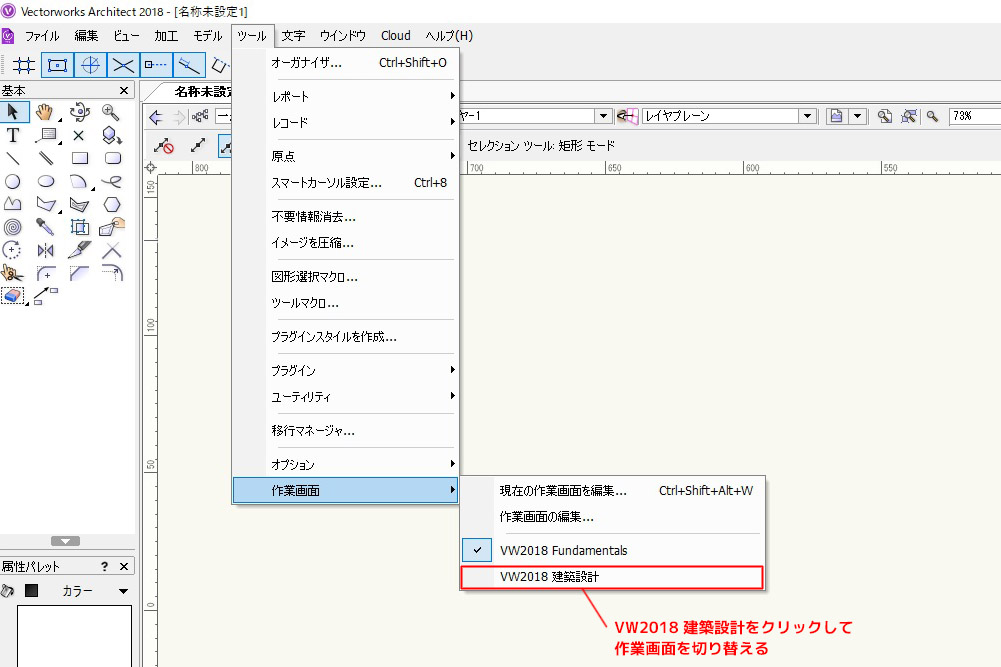Select the Spiral tool
The width and height of the screenshot is (1001, 667).
(13, 227)
